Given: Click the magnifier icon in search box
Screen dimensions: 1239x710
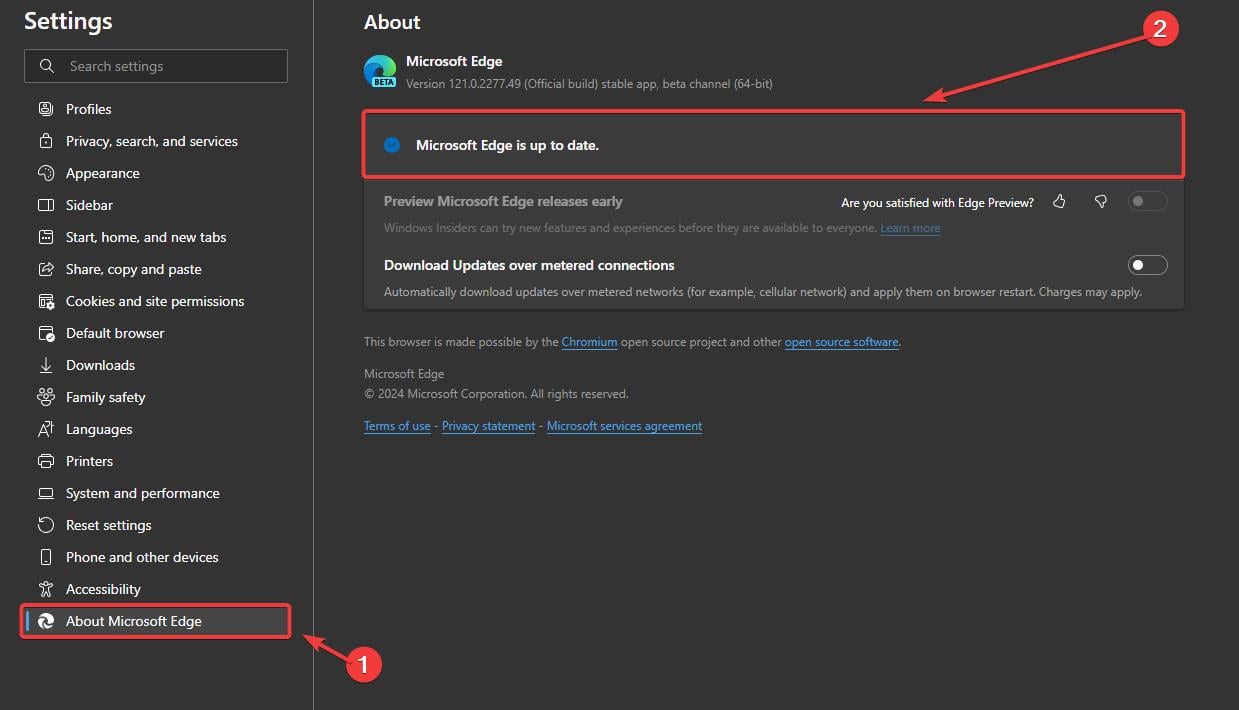Looking at the screenshot, I should pos(46,66).
